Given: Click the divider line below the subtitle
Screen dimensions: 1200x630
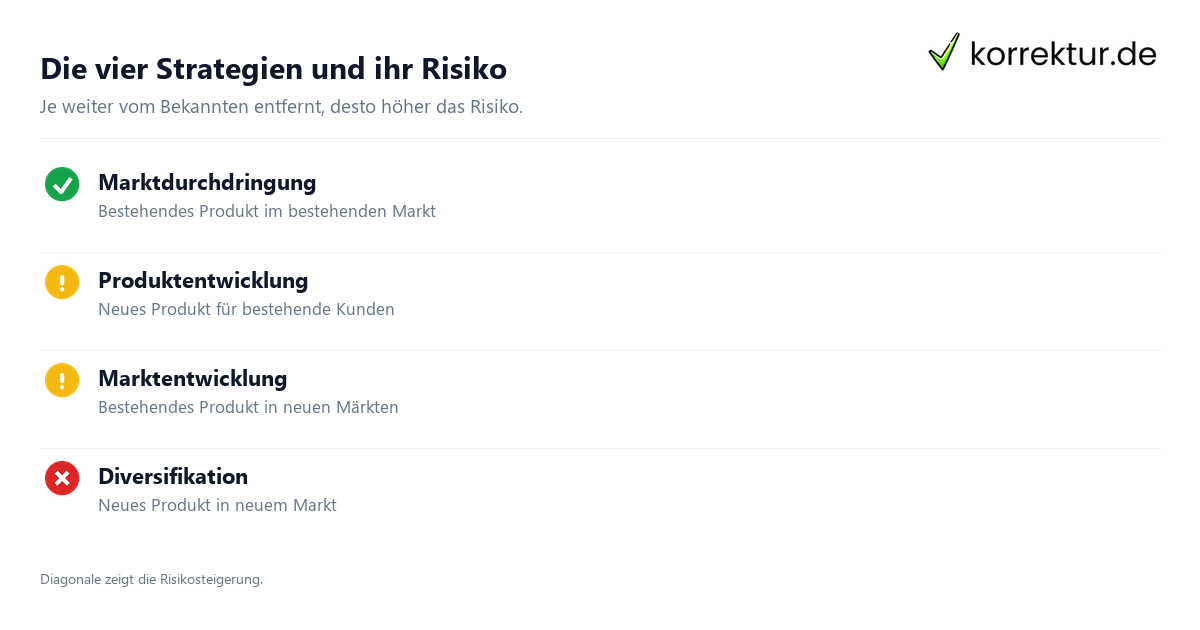Looking at the screenshot, I should click(x=600, y=138).
